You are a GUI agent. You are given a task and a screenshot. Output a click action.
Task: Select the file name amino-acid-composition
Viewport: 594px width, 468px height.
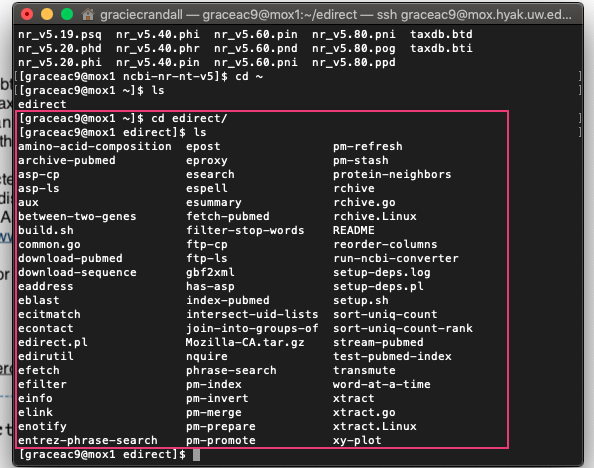(95, 146)
